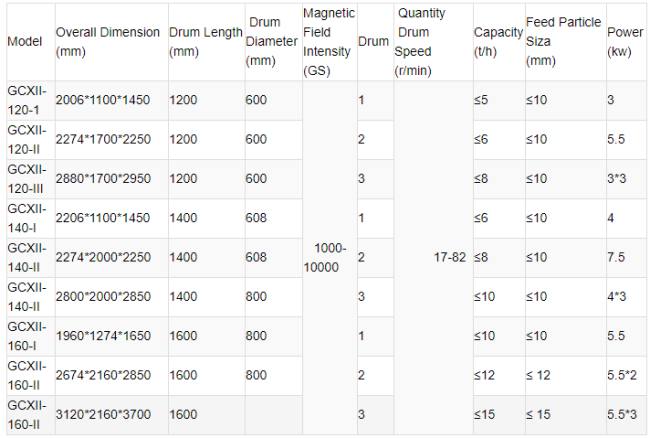650x438 pixels.
Task: Click the Power (kw) column header
Action: [x=625, y=41]
